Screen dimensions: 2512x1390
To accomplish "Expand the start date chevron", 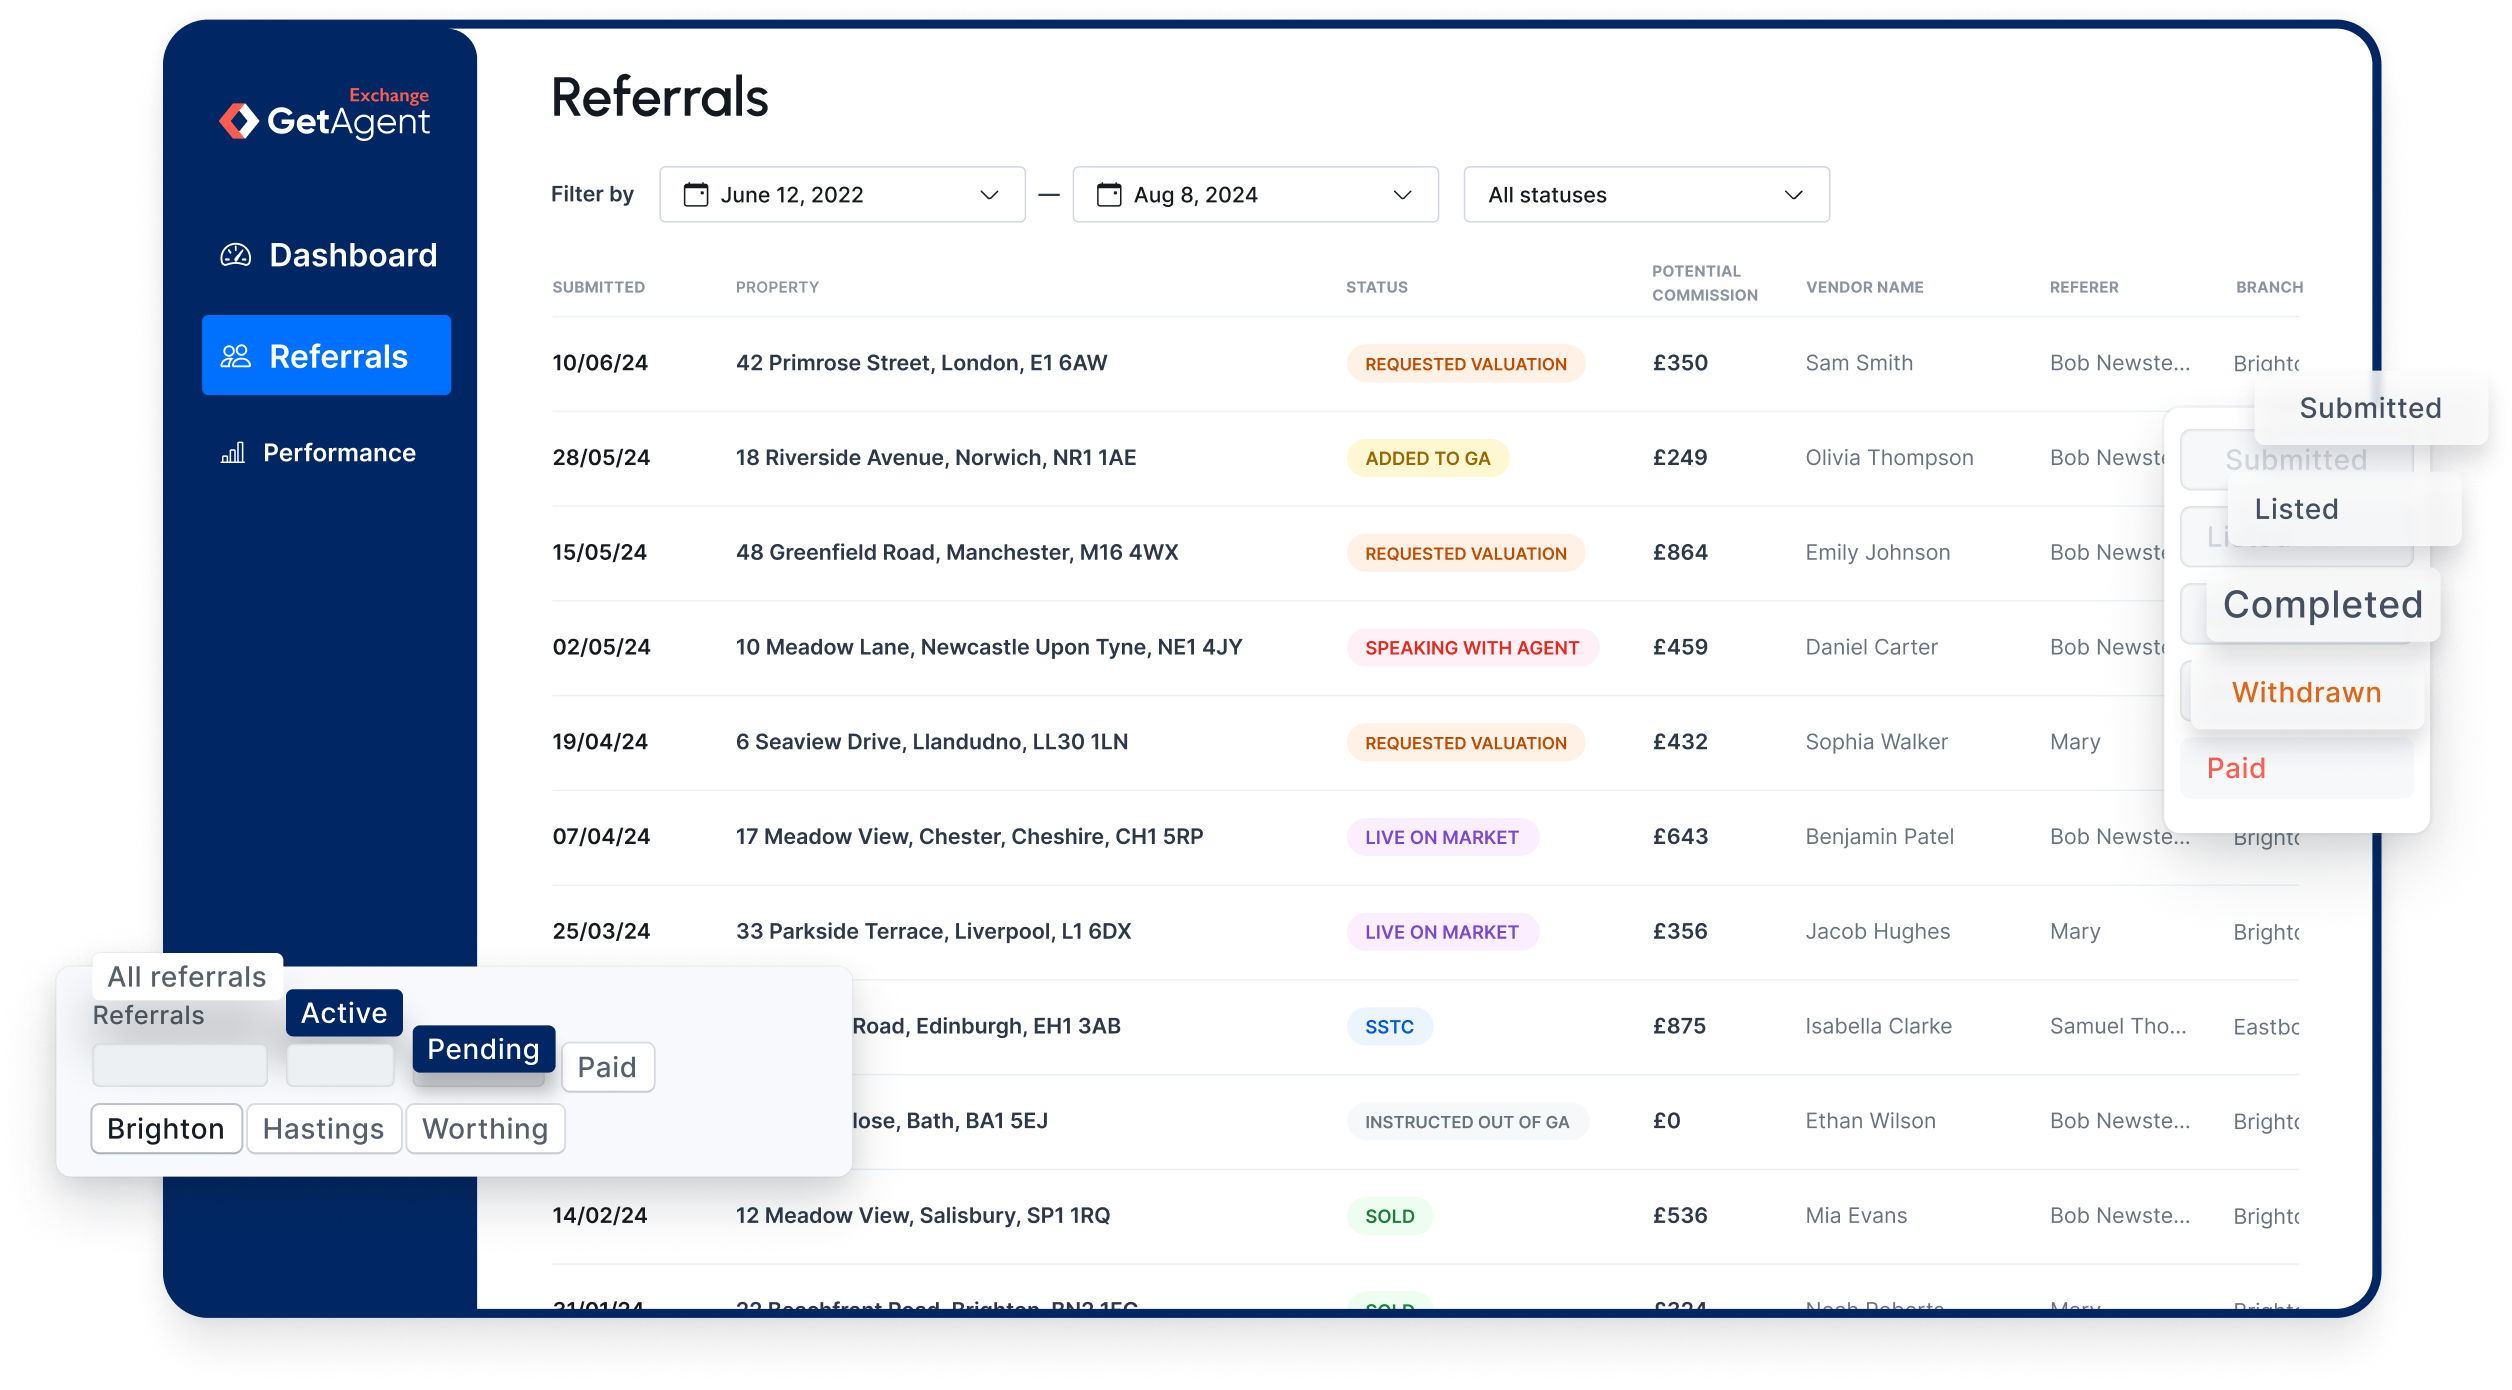I will click(989, 194).
